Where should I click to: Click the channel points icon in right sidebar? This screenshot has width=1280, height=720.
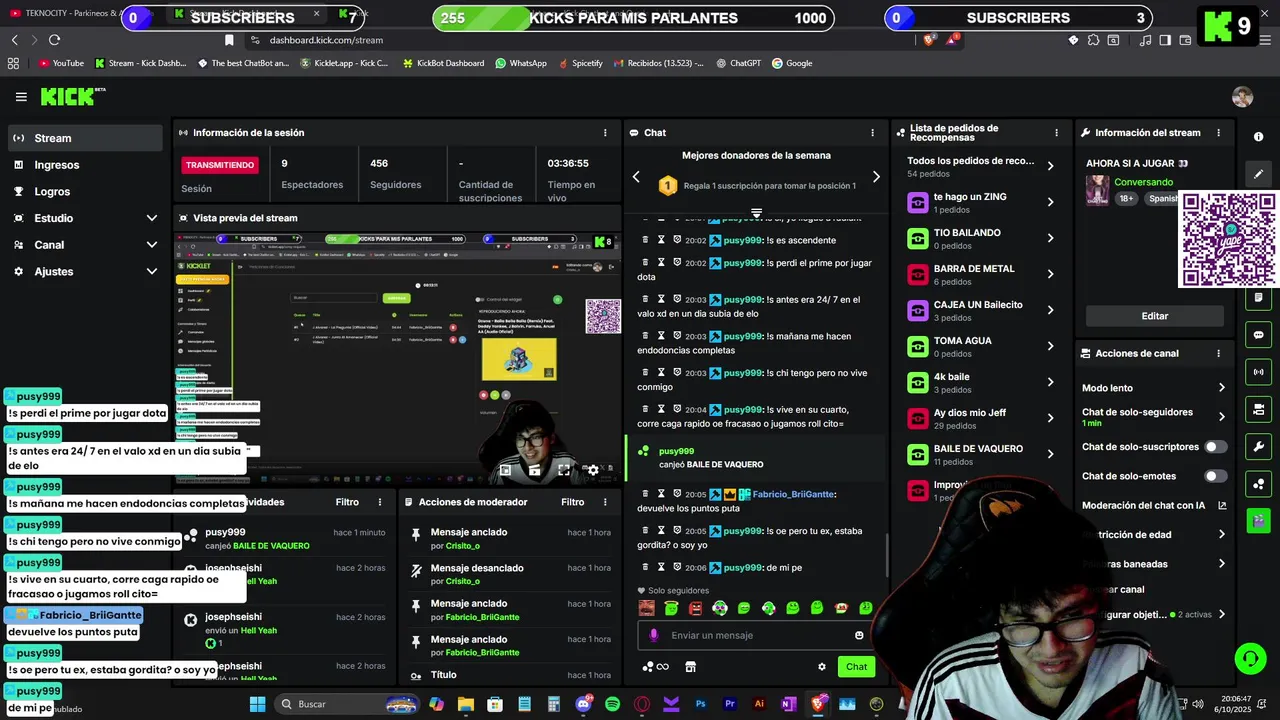1258,484
